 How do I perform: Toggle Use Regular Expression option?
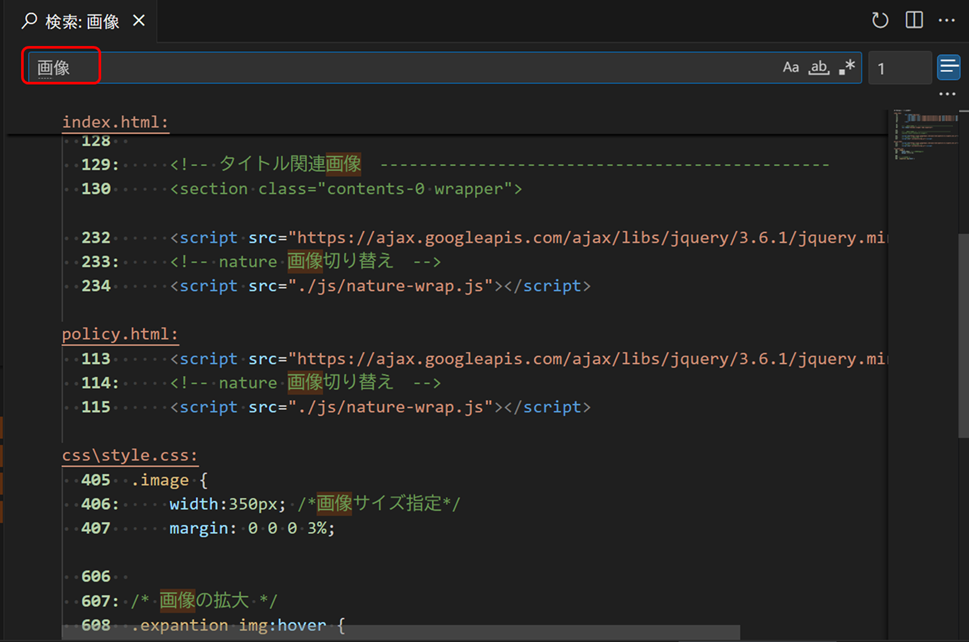click(847, 67)
